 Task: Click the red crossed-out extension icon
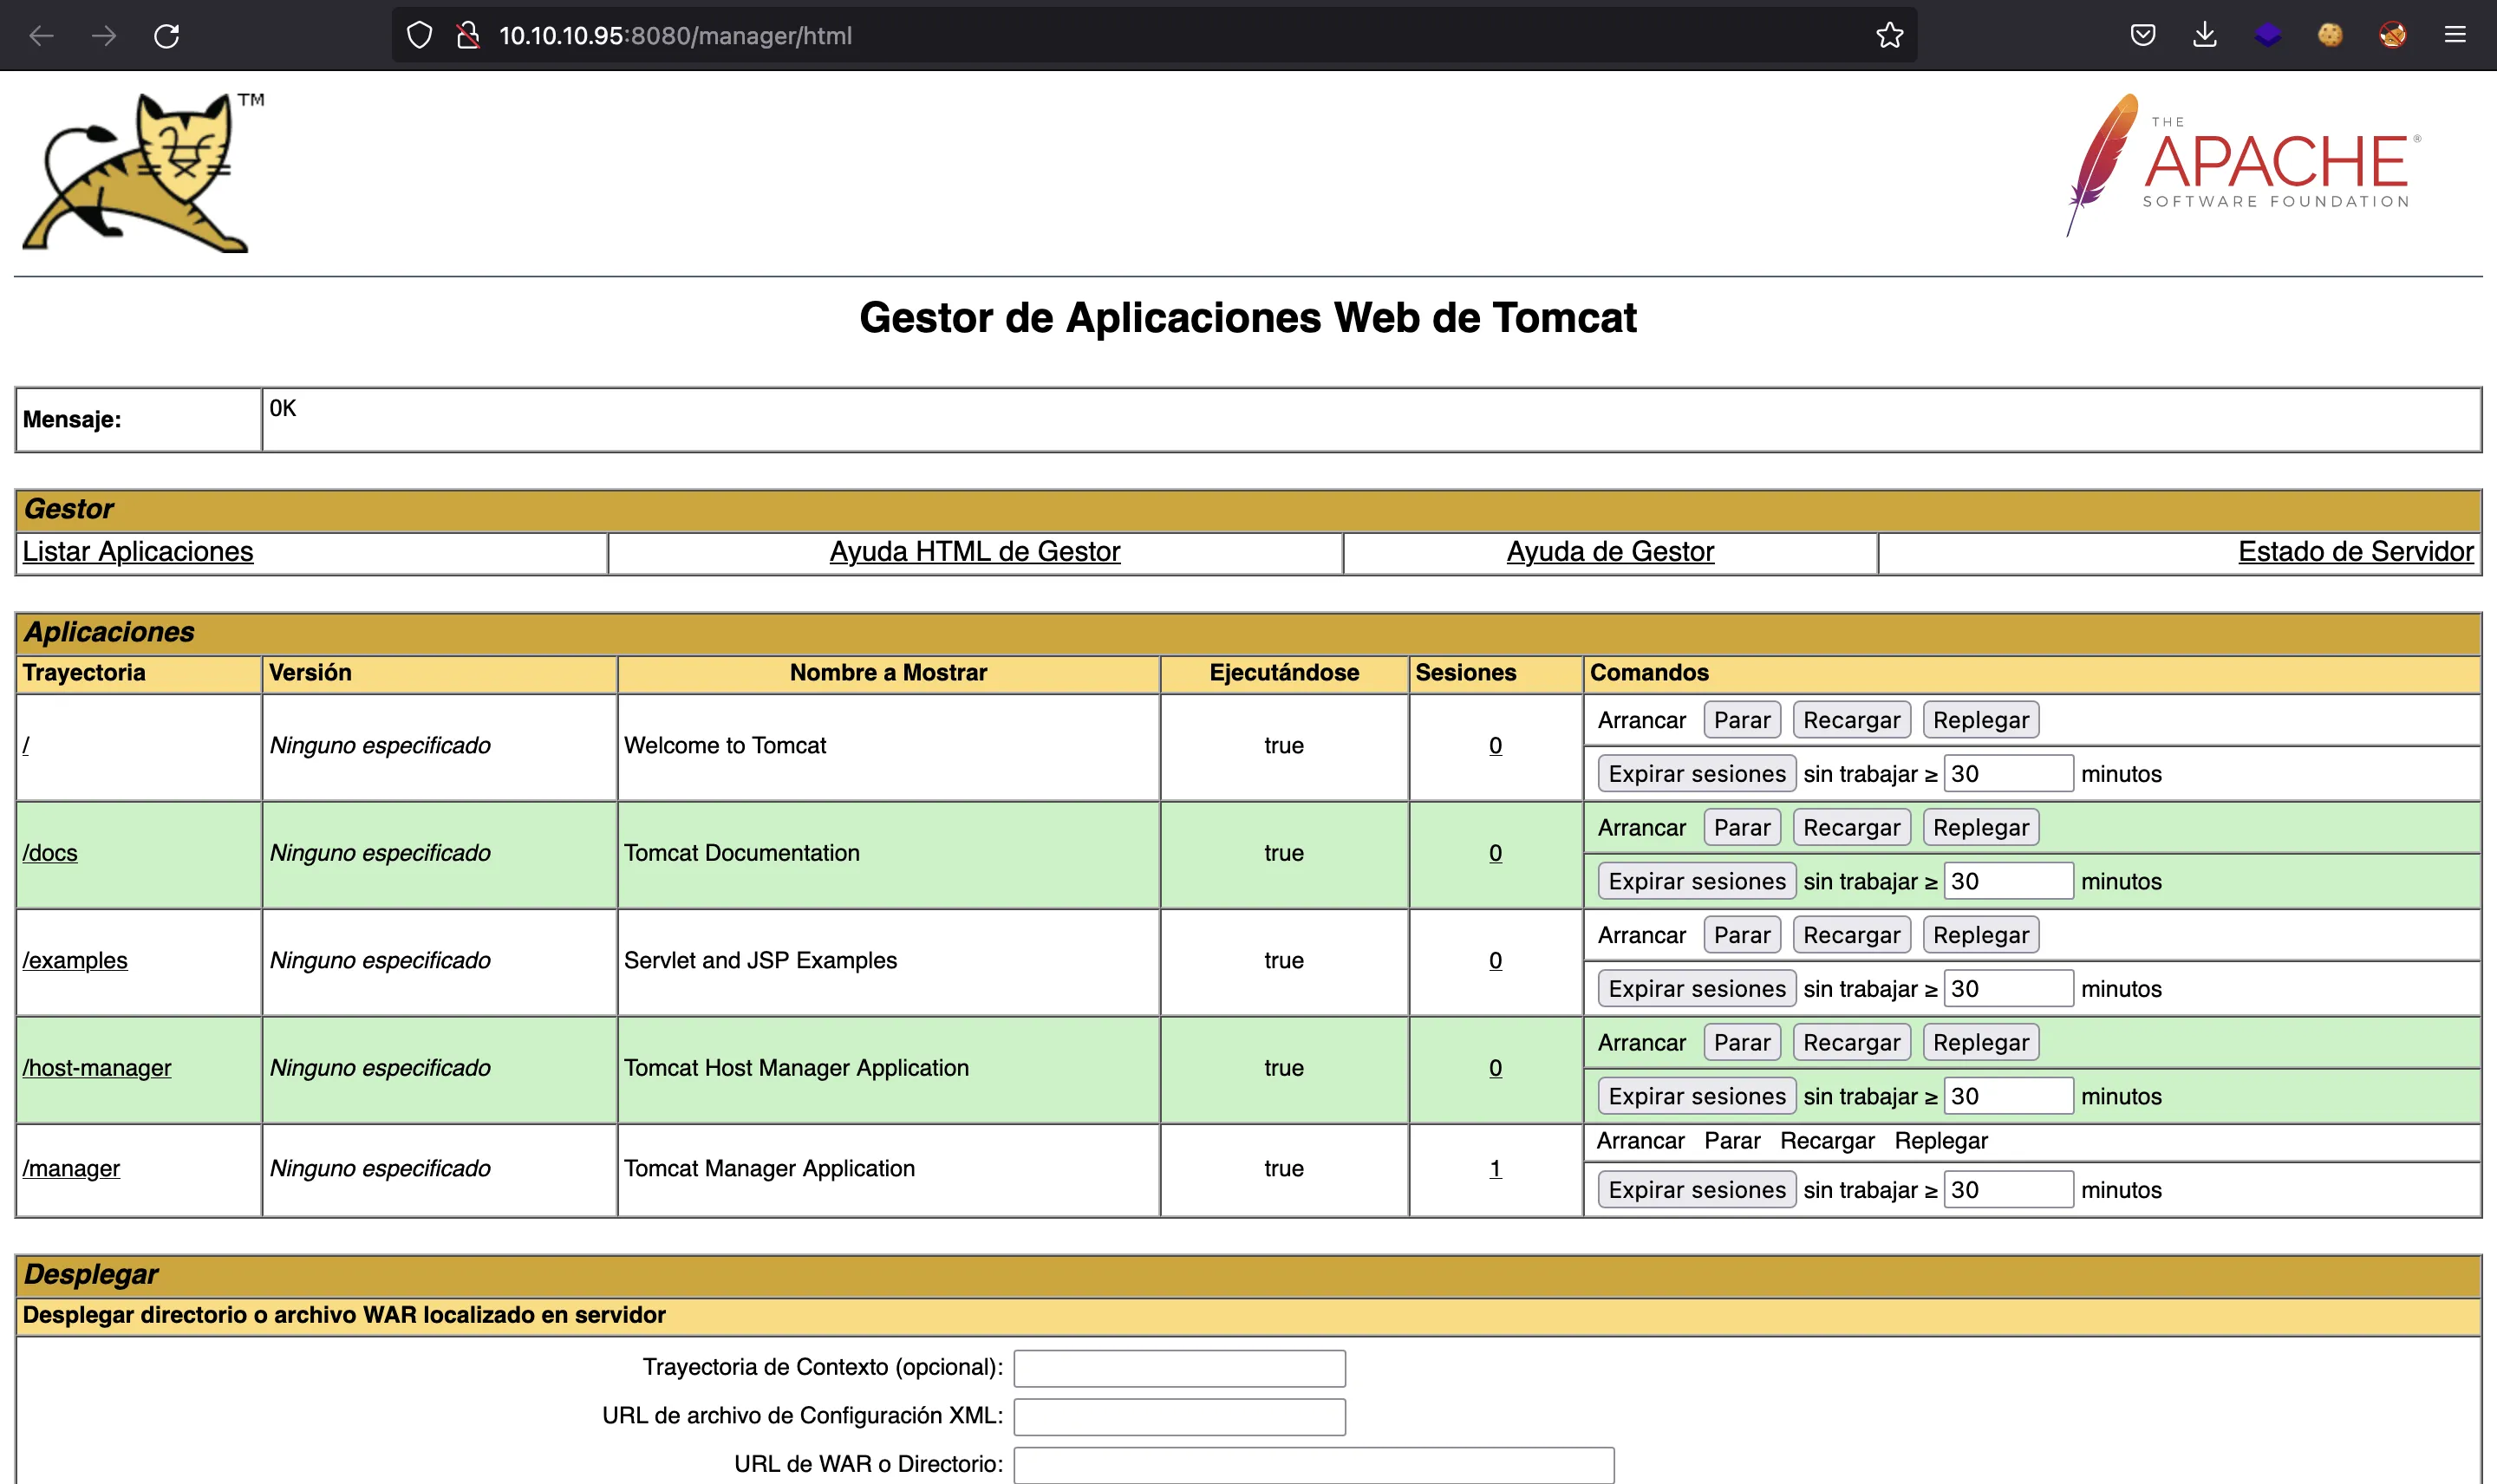pos(2393,36)
